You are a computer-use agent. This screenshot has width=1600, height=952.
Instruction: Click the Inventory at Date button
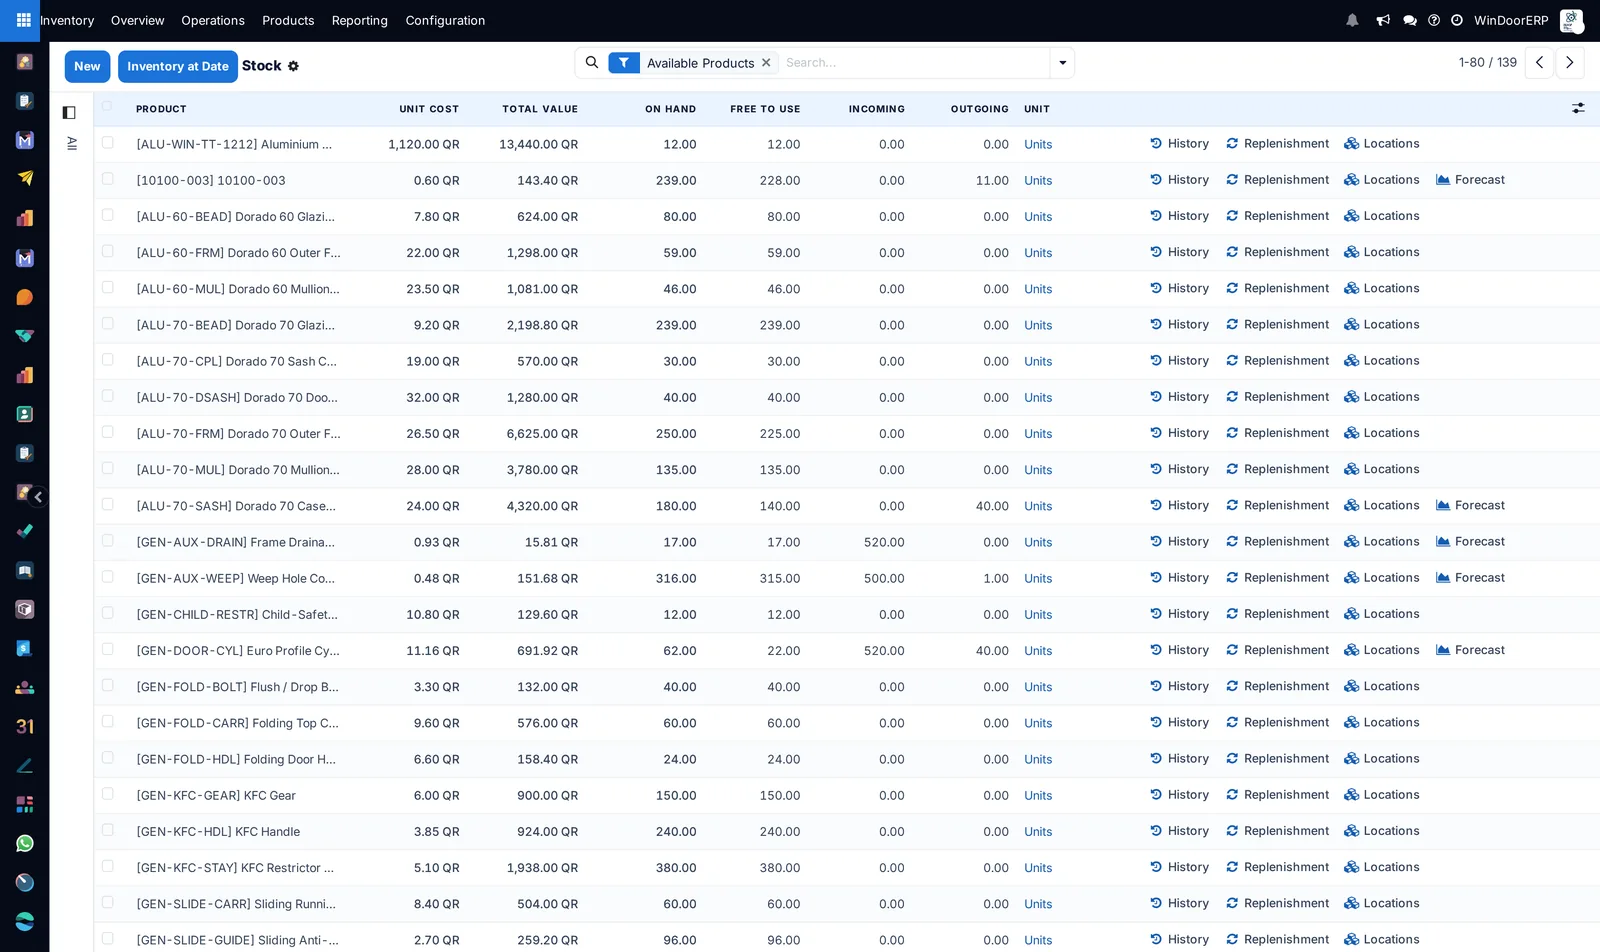178,66
